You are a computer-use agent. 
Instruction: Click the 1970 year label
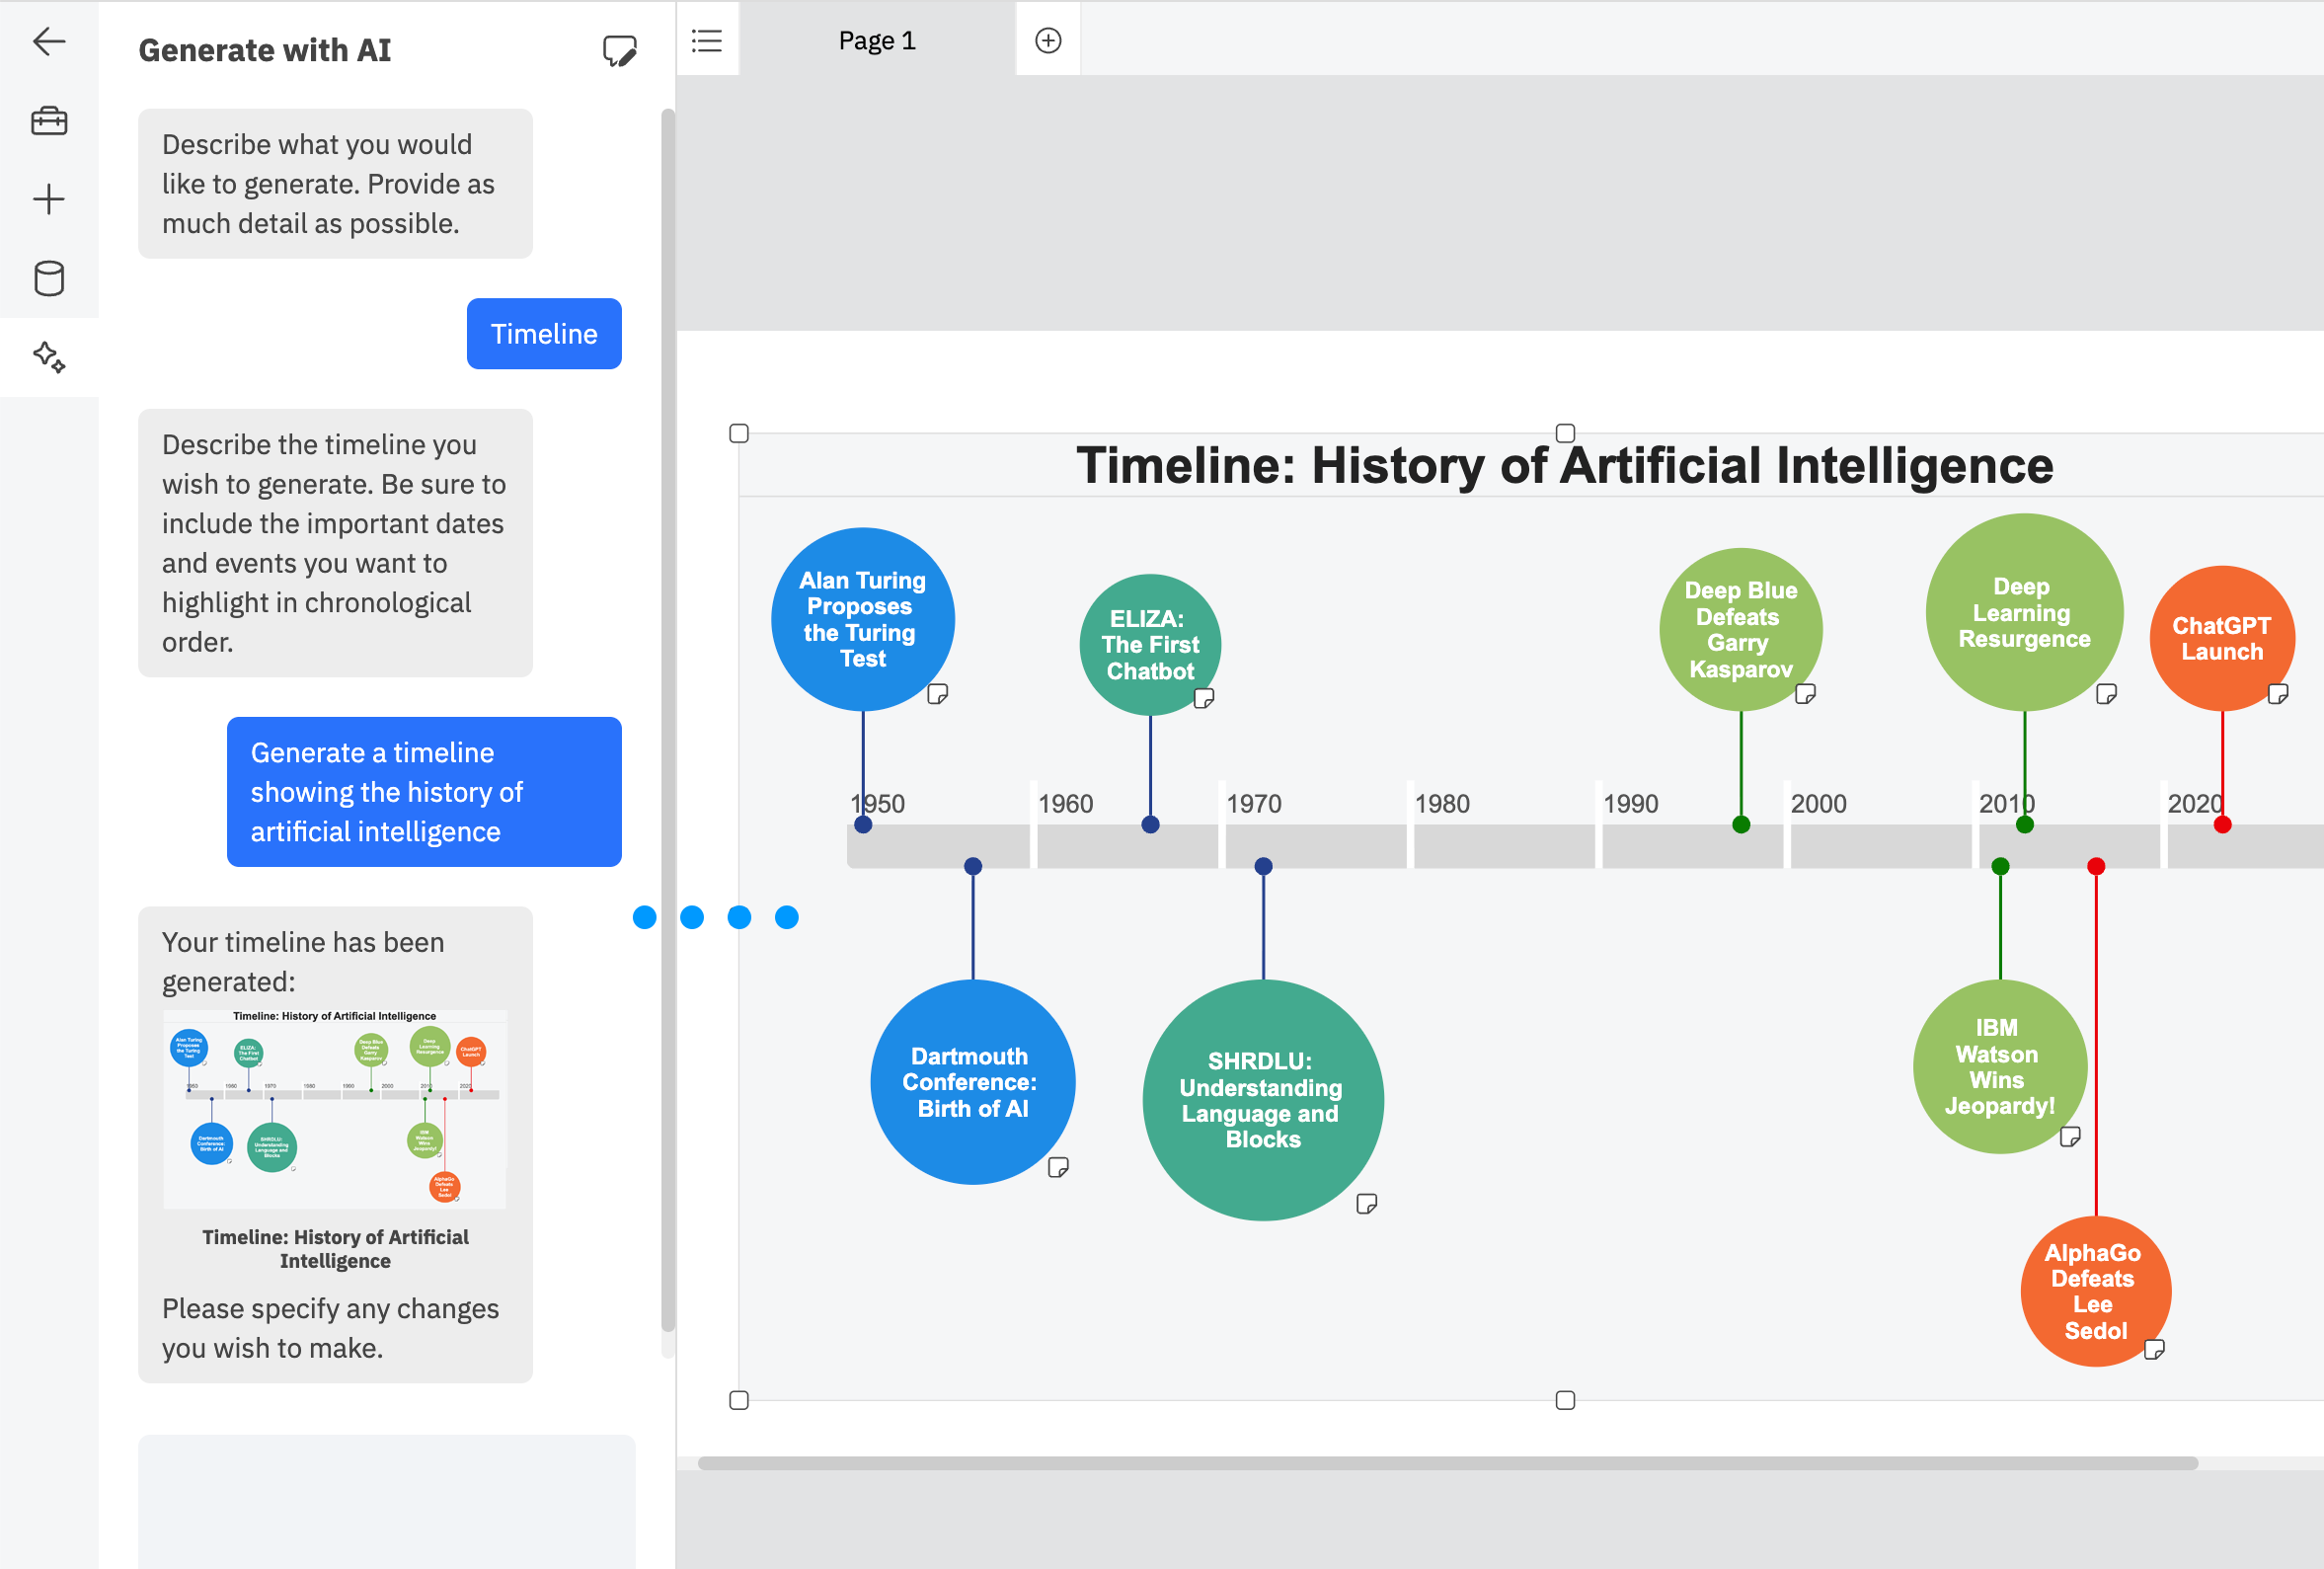(1254, 803)
